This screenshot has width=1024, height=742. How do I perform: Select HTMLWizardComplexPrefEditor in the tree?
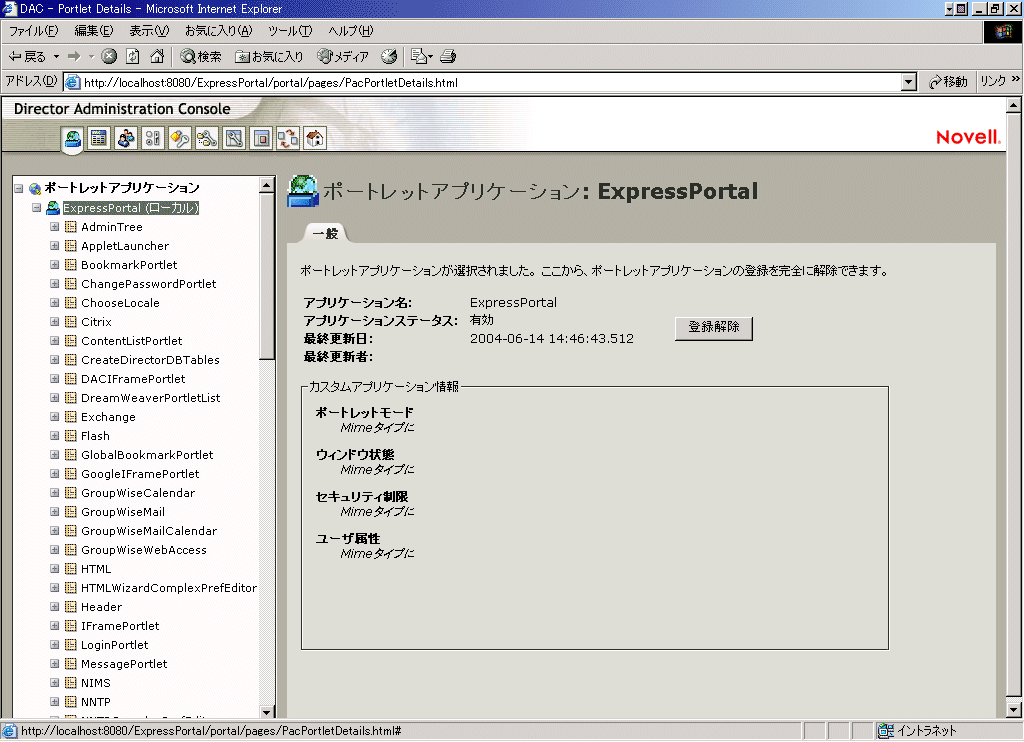[168, 588]
